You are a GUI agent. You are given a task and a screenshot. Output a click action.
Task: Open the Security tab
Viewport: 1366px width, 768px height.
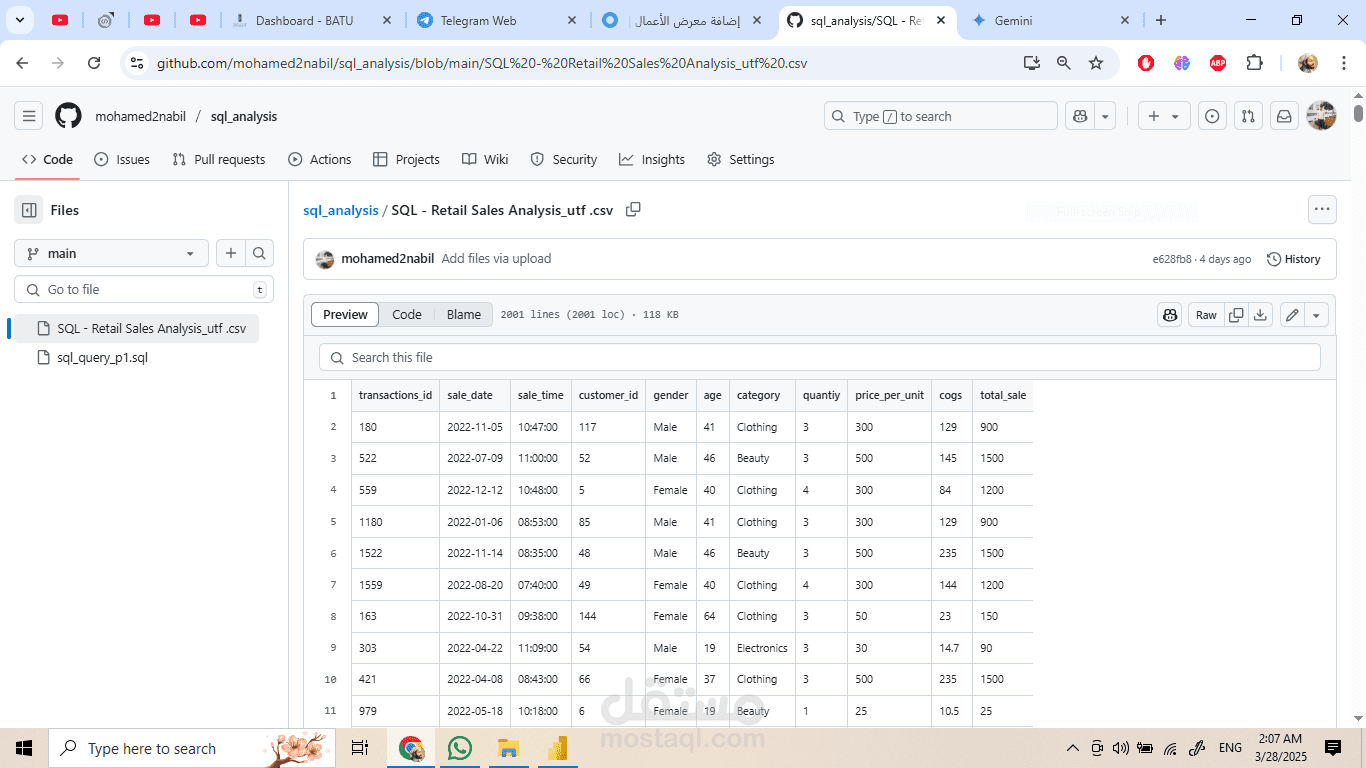point(564,159)
